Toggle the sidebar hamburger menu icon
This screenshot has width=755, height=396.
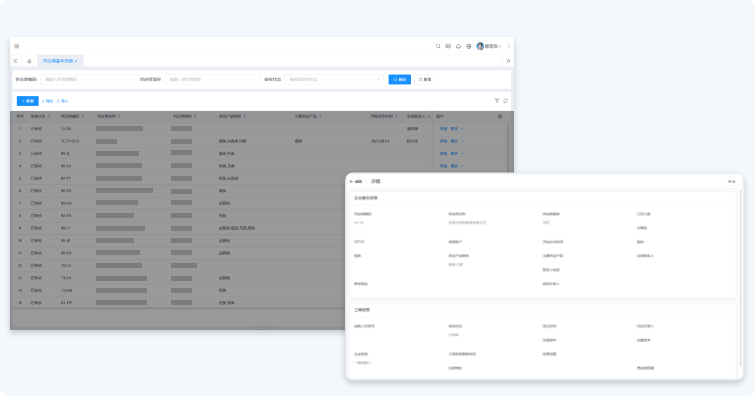point(17,46)
